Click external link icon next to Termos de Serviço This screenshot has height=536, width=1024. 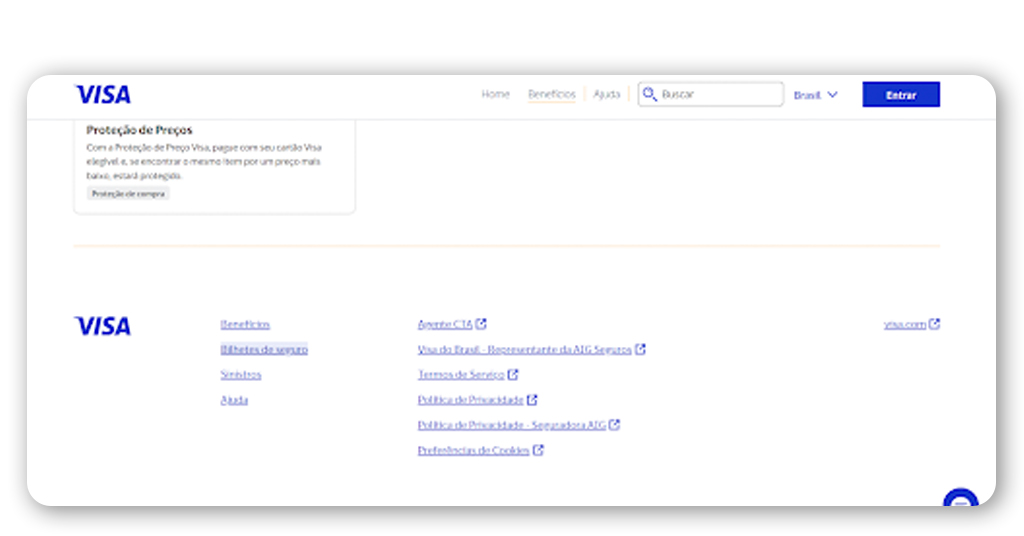coord(513,375)
